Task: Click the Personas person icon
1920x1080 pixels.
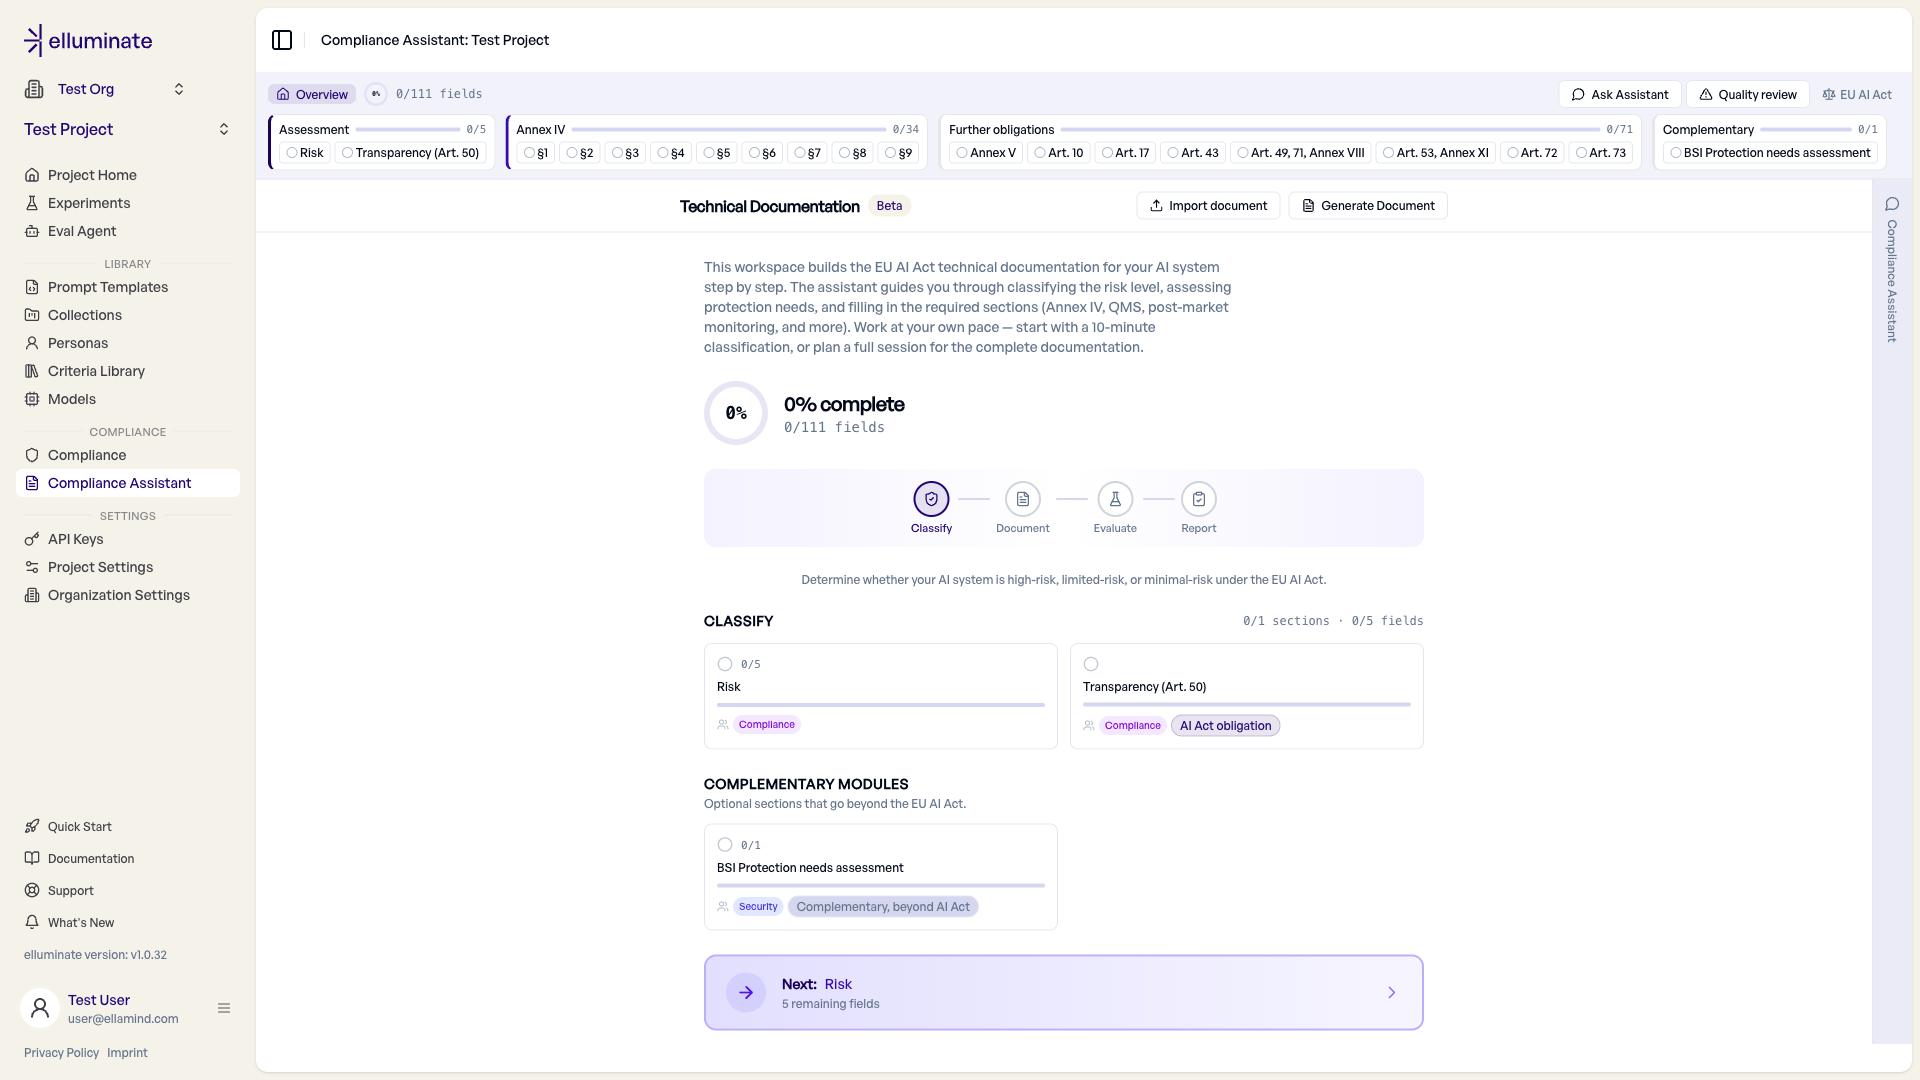Action: click(x=32, y=343)
